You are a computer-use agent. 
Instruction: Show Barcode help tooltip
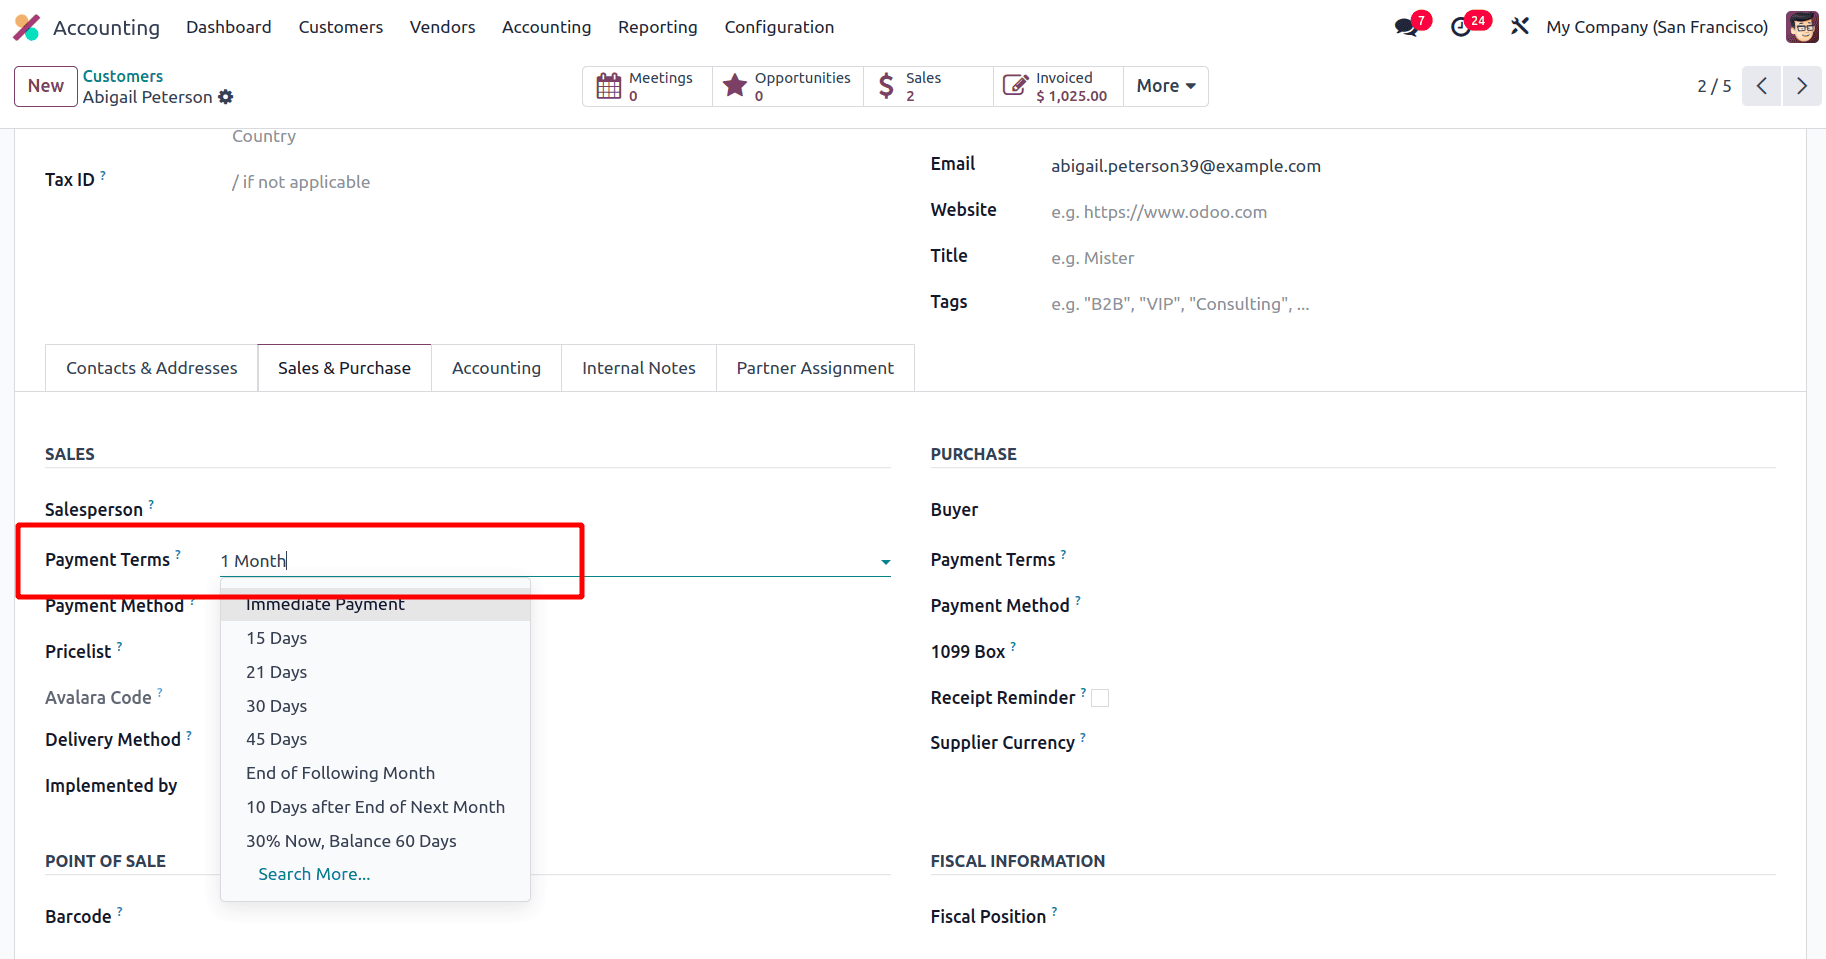pos(120,911)
